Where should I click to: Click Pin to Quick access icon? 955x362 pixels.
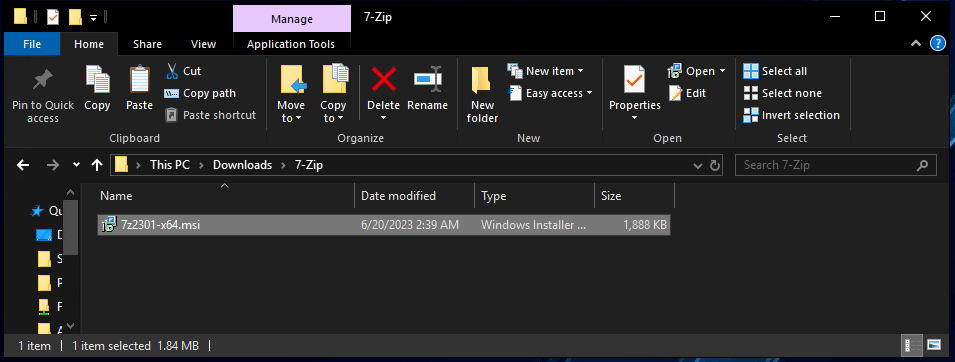[43, 80]
